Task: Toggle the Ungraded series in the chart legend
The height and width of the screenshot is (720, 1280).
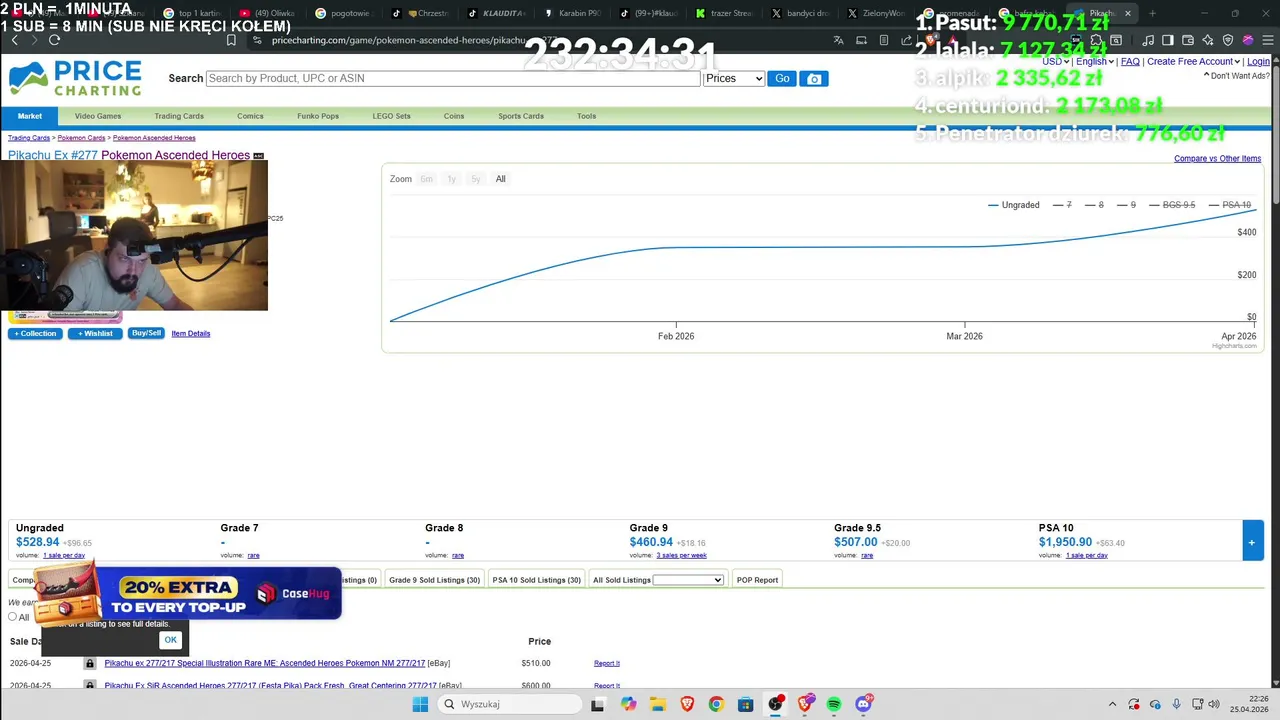Action: point(1014,205)
